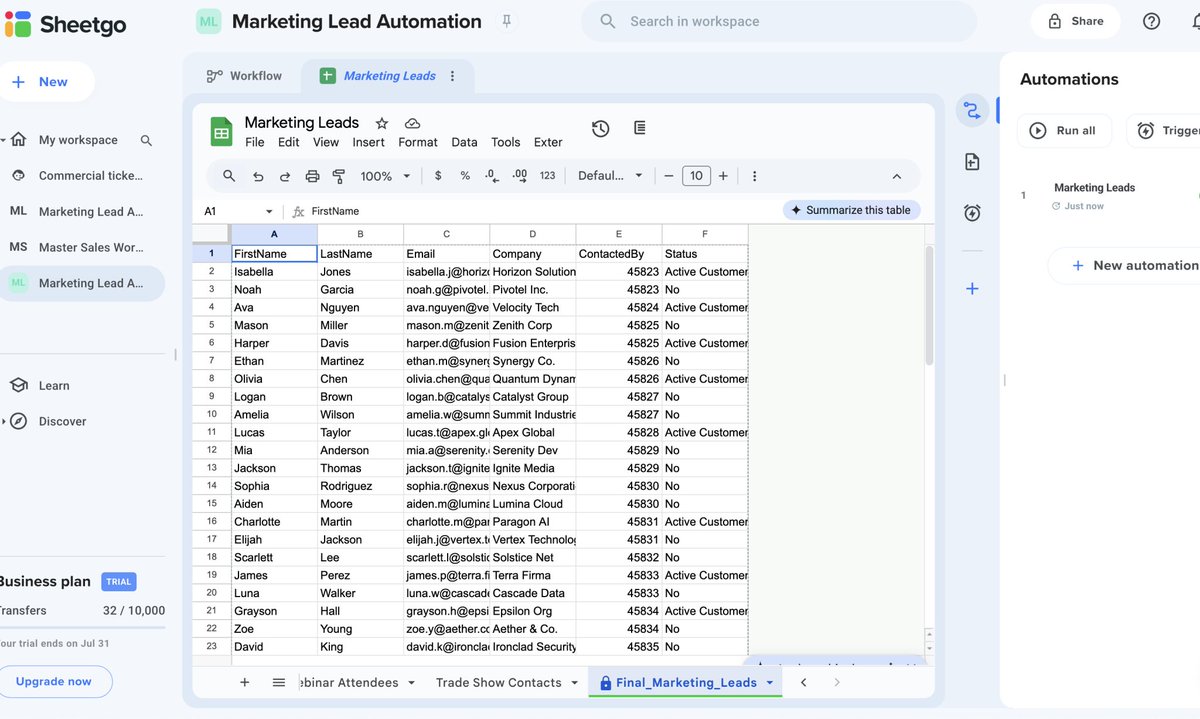
Task: Star the Marketing Leads spreadsheet
Action: [381, 123]
